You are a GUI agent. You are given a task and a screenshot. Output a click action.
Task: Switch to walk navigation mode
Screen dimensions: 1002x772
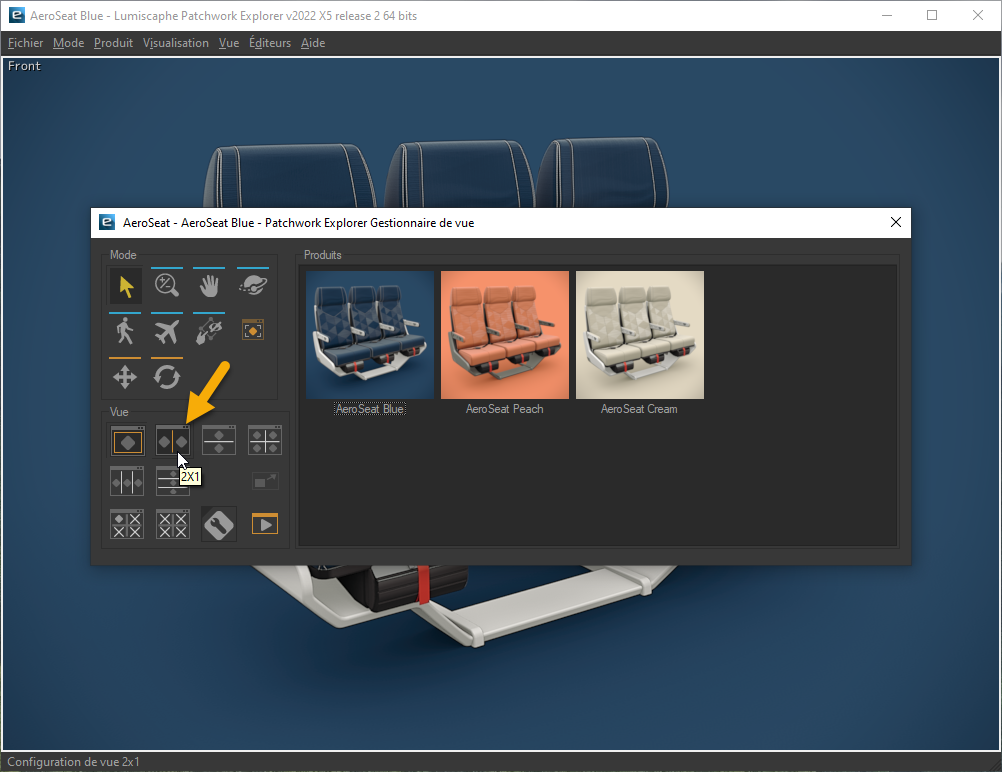pos(124,330)
